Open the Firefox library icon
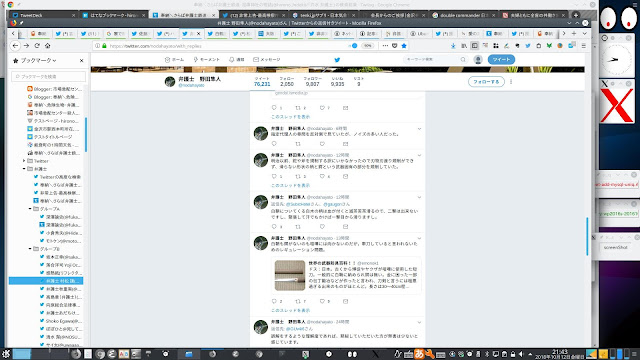 pos(464,46)
